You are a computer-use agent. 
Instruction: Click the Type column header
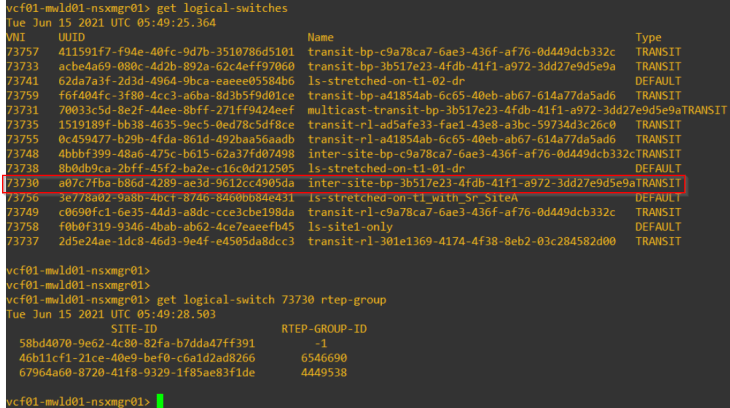coord(649,37)
